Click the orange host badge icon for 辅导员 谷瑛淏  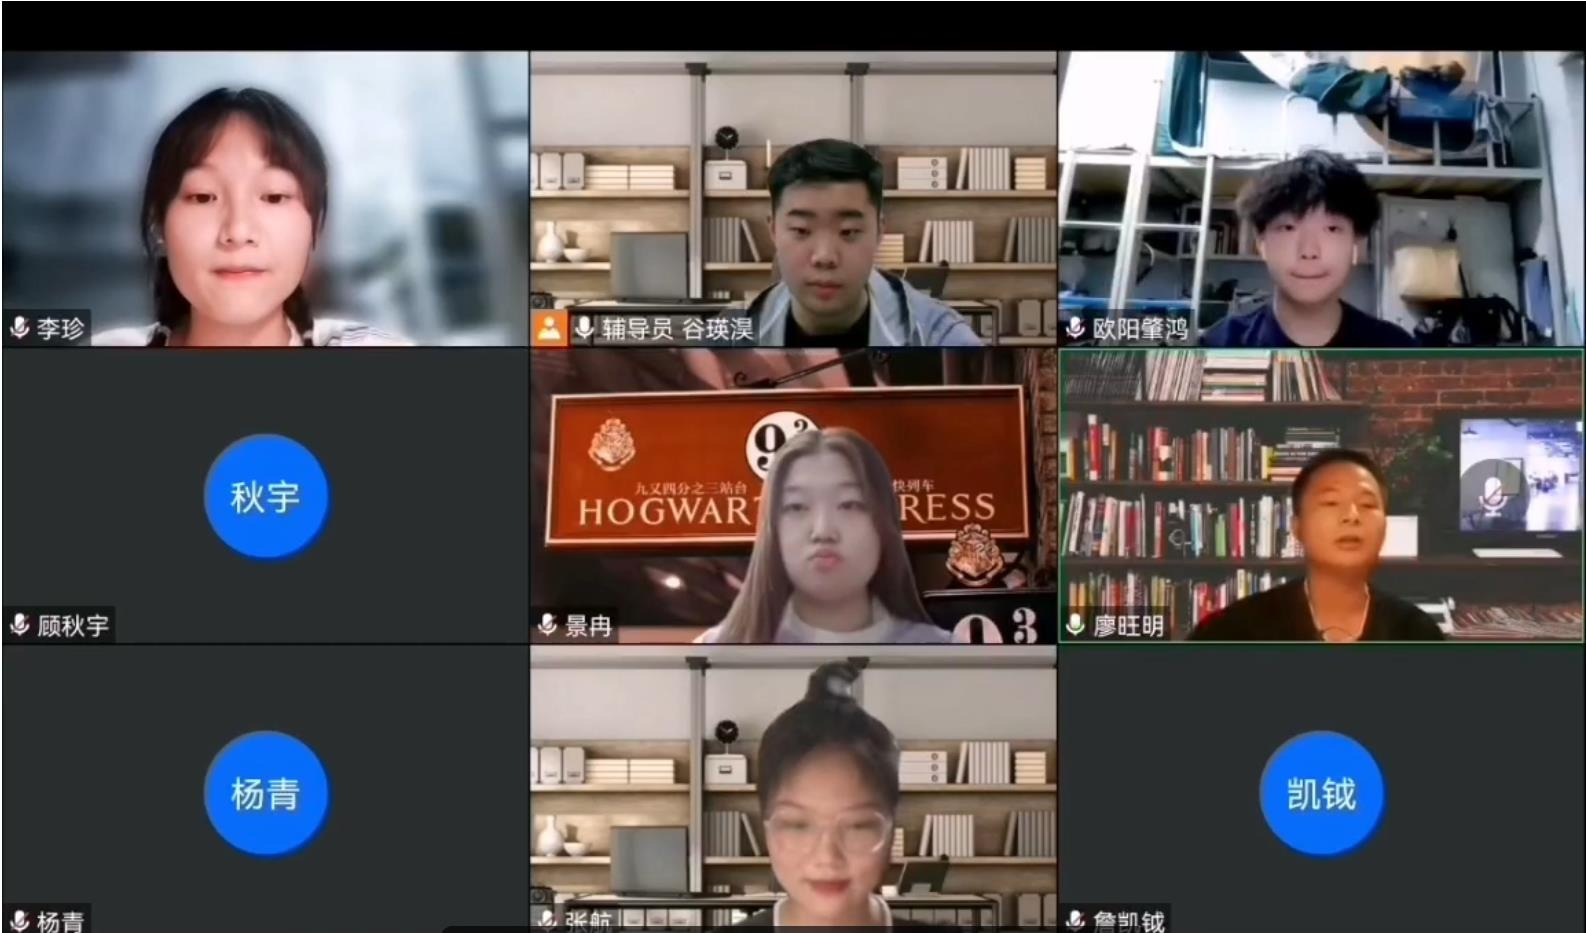click(x=548, y=327)
